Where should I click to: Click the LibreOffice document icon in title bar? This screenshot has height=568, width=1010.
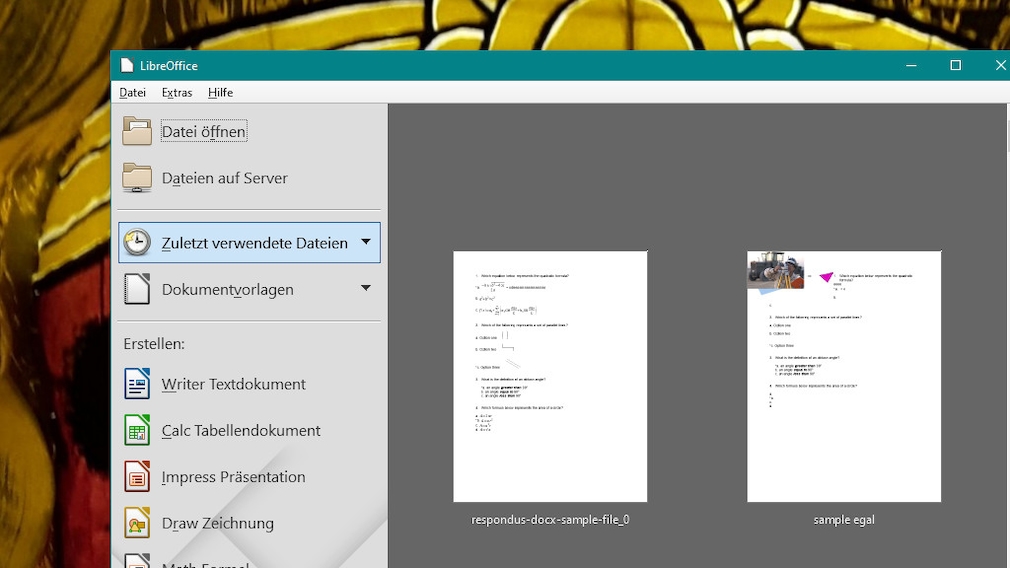click(x=127, y=66)
